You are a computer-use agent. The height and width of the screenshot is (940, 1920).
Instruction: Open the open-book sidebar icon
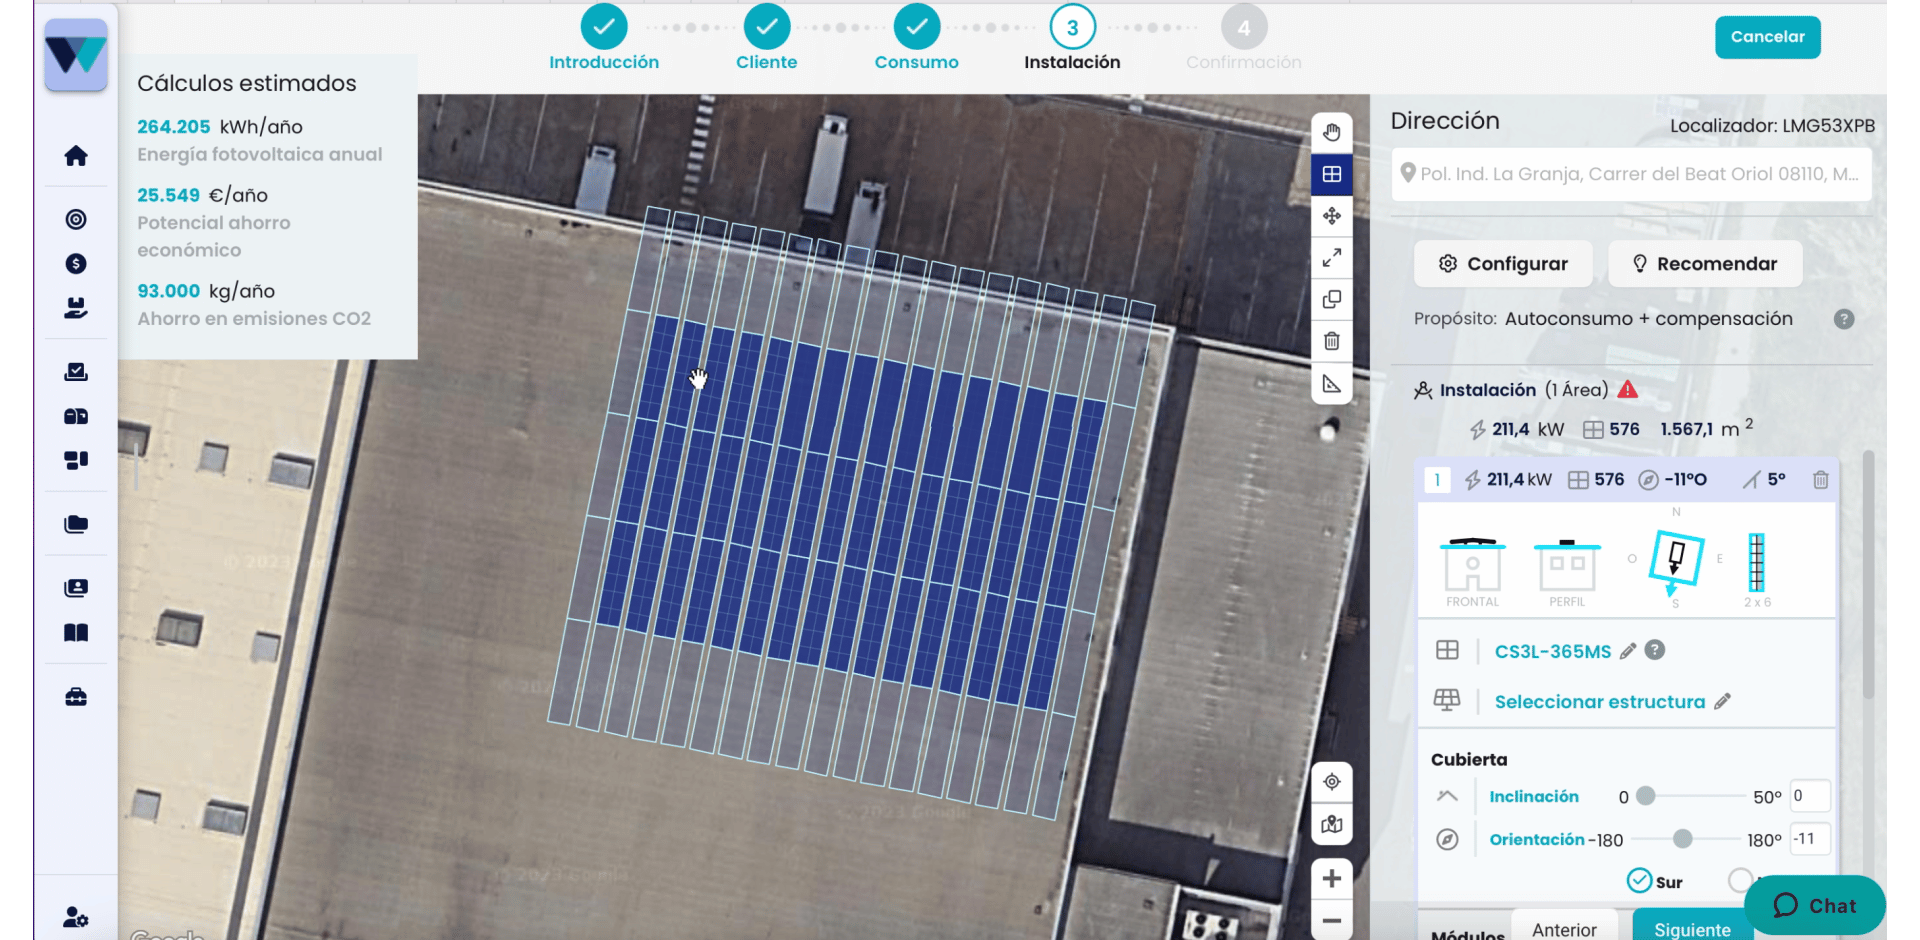tap(76, 632)
